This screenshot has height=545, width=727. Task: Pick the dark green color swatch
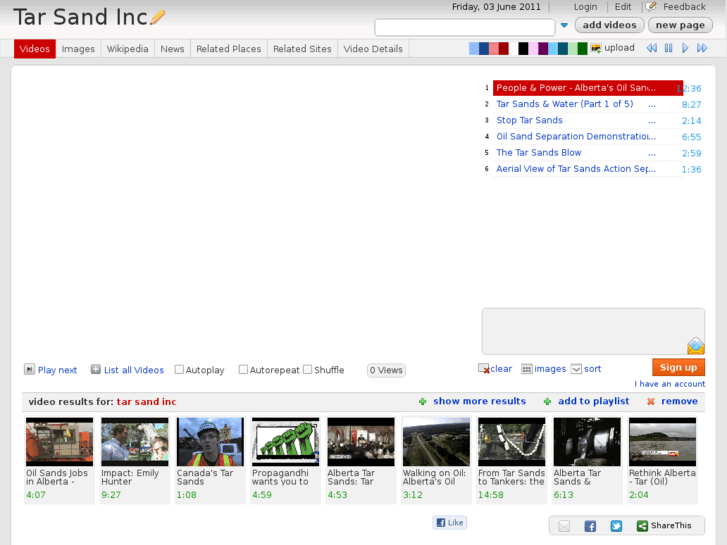(582, 48)
